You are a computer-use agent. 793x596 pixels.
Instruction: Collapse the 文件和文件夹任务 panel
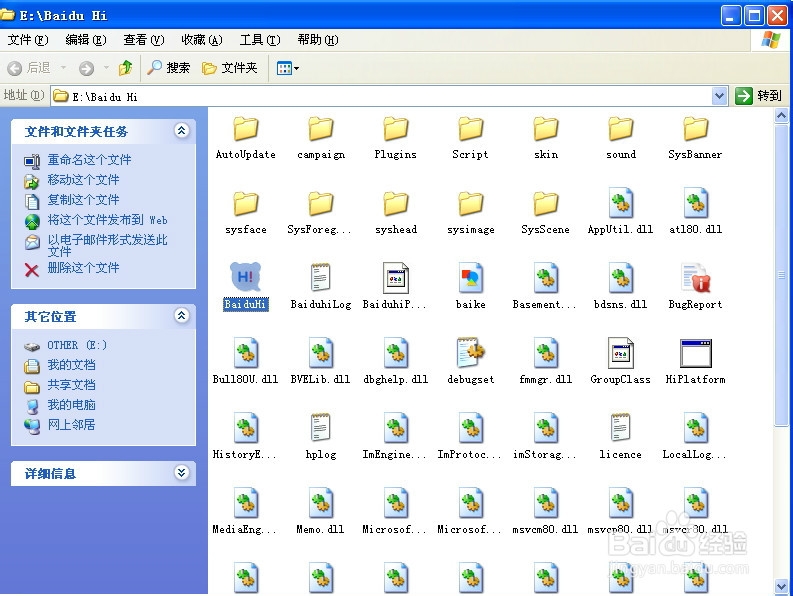pyautogui.click(x=182, y=131)
